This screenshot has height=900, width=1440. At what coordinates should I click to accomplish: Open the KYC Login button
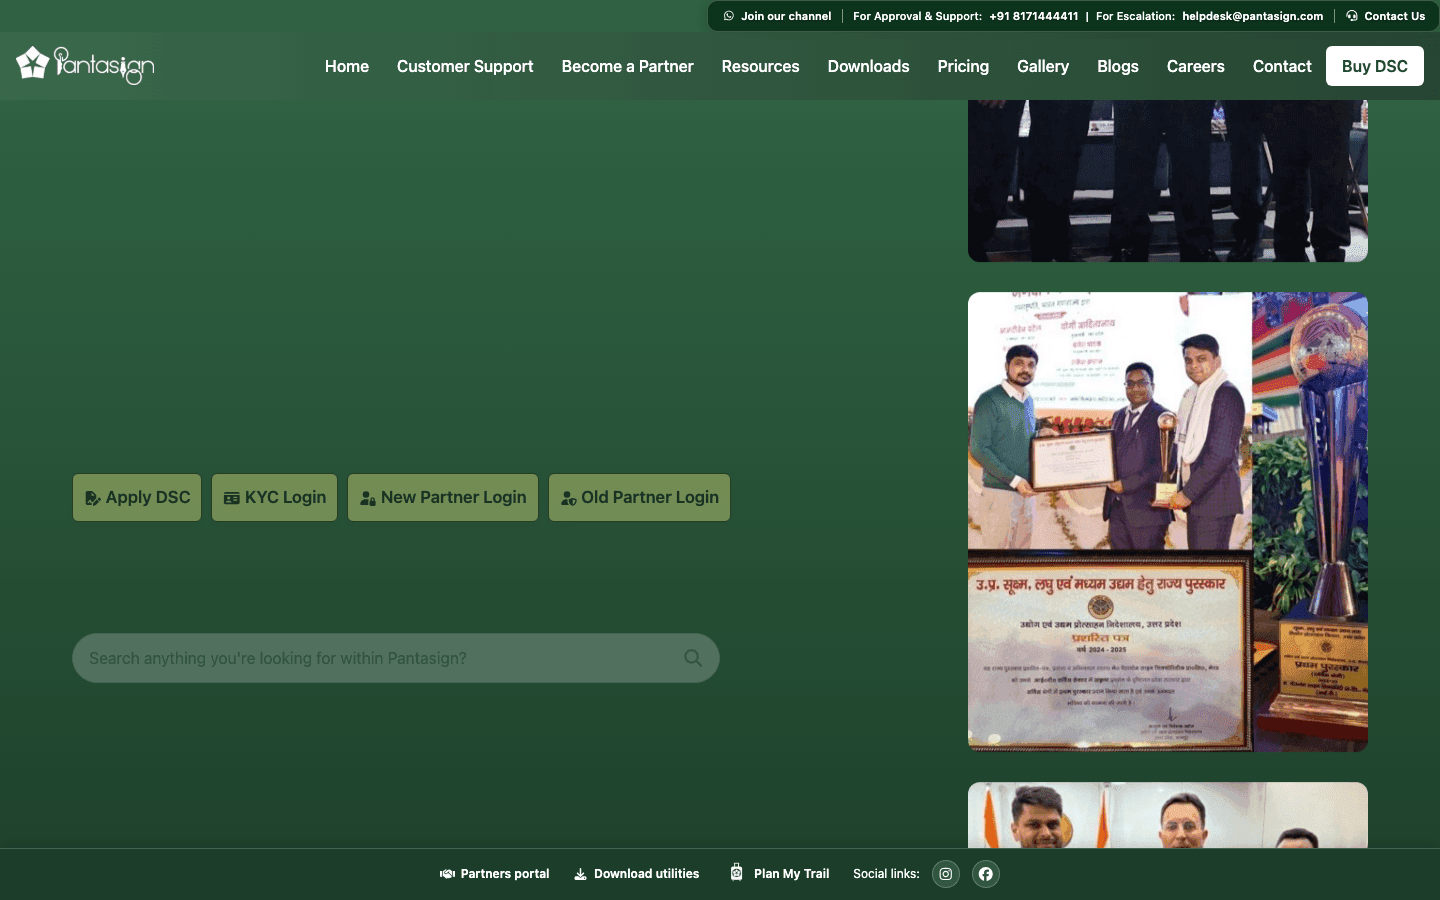tap(274, 497)
